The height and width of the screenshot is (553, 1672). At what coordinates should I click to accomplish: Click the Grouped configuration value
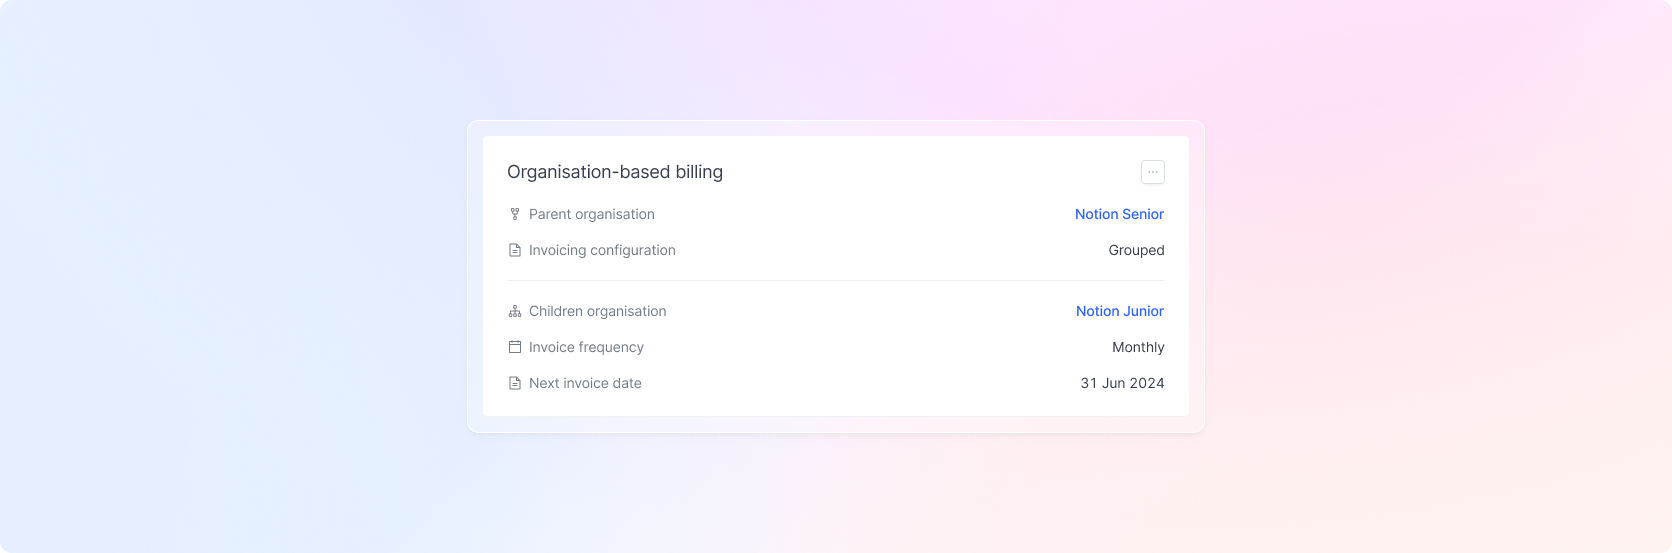[1136, 250]
